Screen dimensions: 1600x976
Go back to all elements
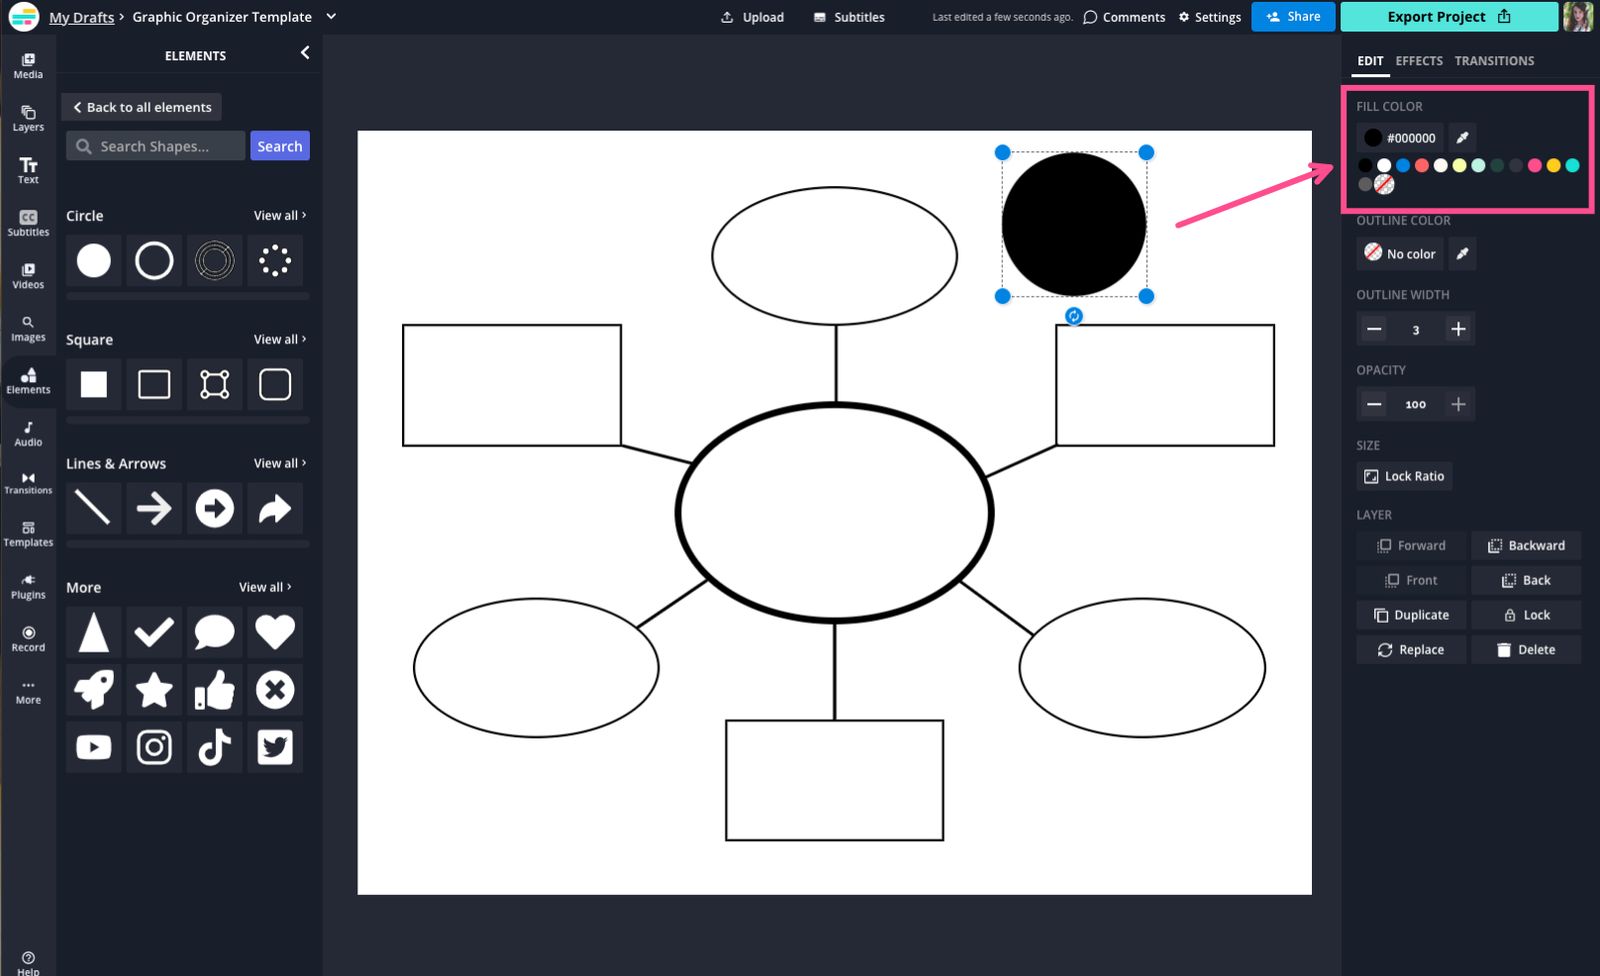point(141,107)
